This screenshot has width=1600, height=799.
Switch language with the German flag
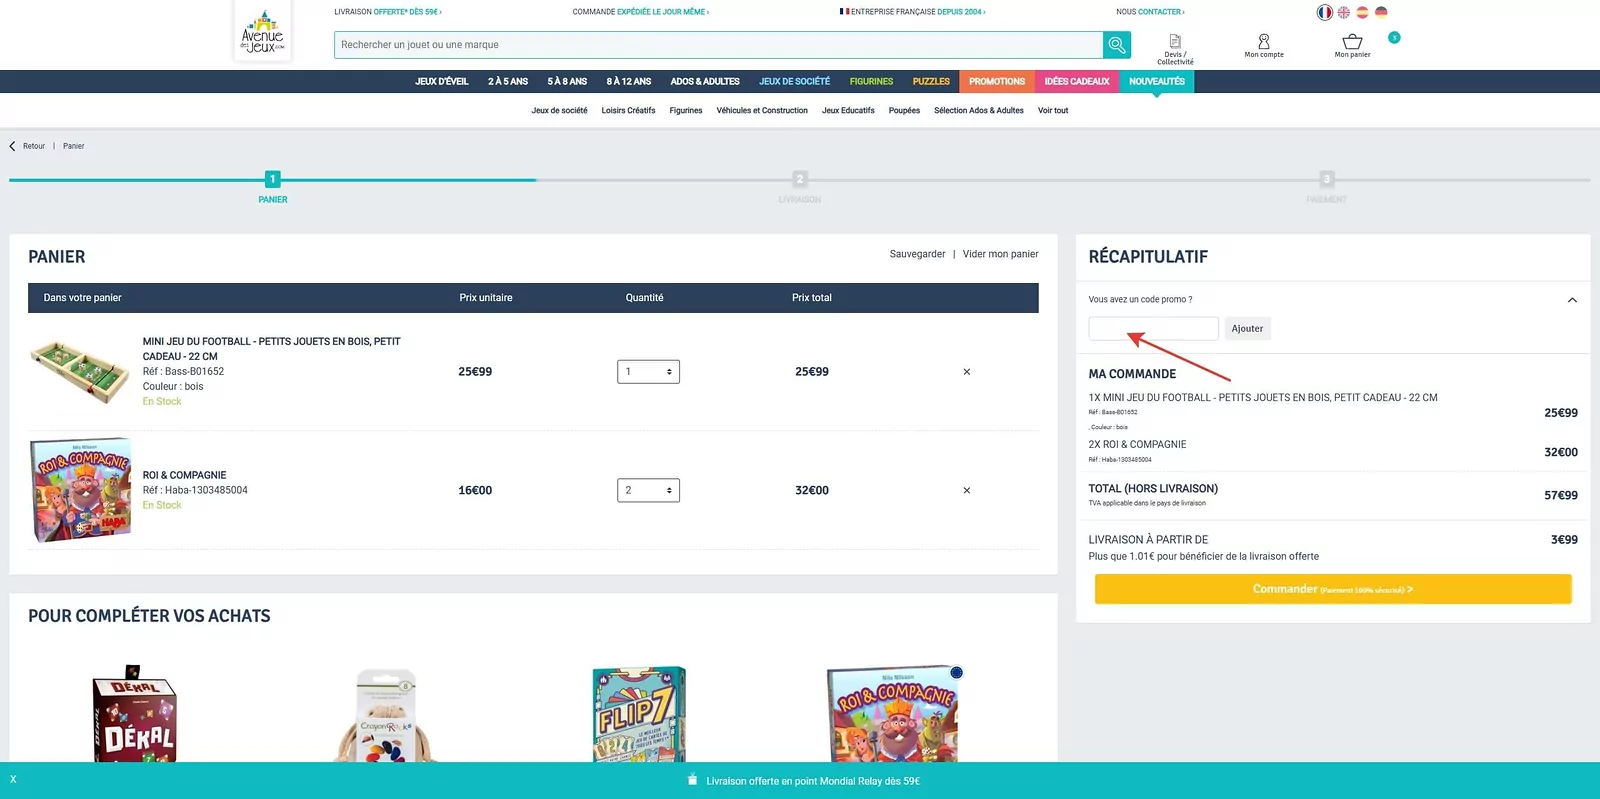(1381, 12)
